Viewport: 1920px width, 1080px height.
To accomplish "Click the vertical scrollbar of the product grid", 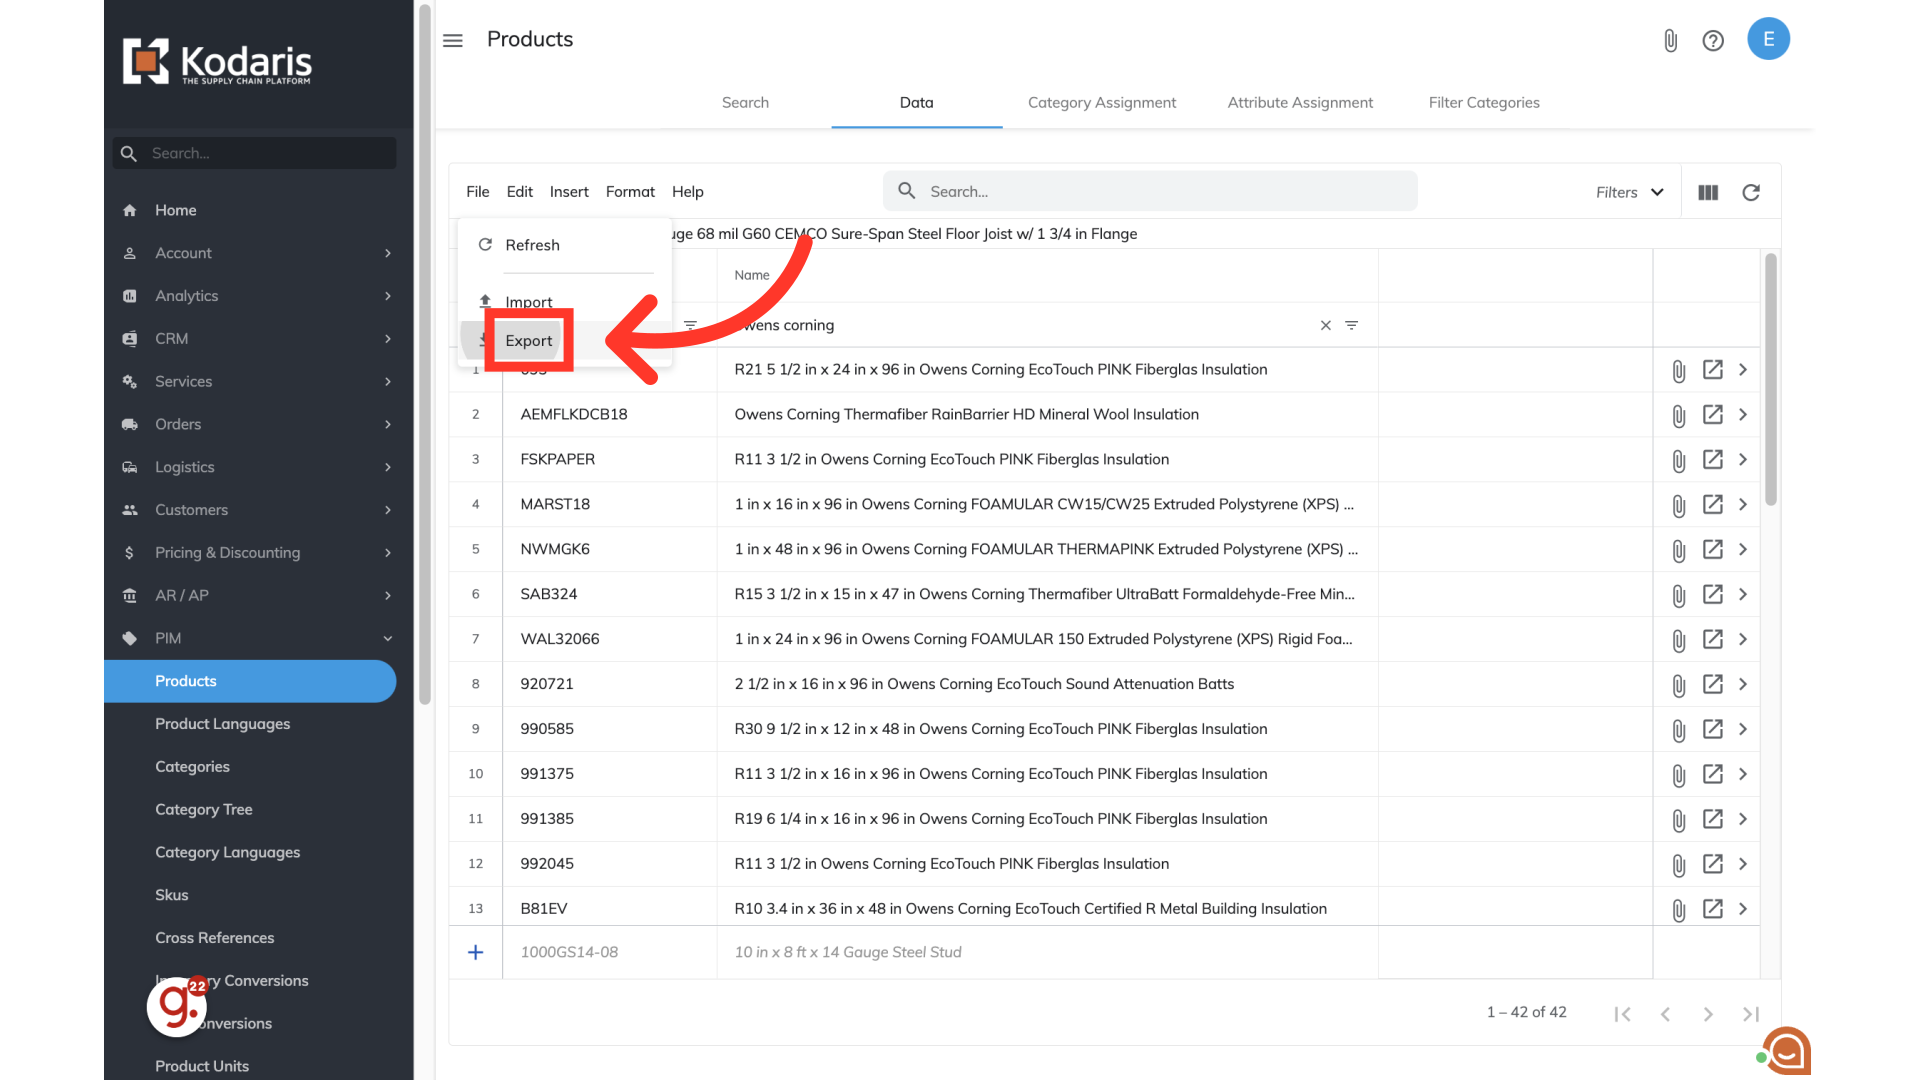I will (x=1770, y=380).
